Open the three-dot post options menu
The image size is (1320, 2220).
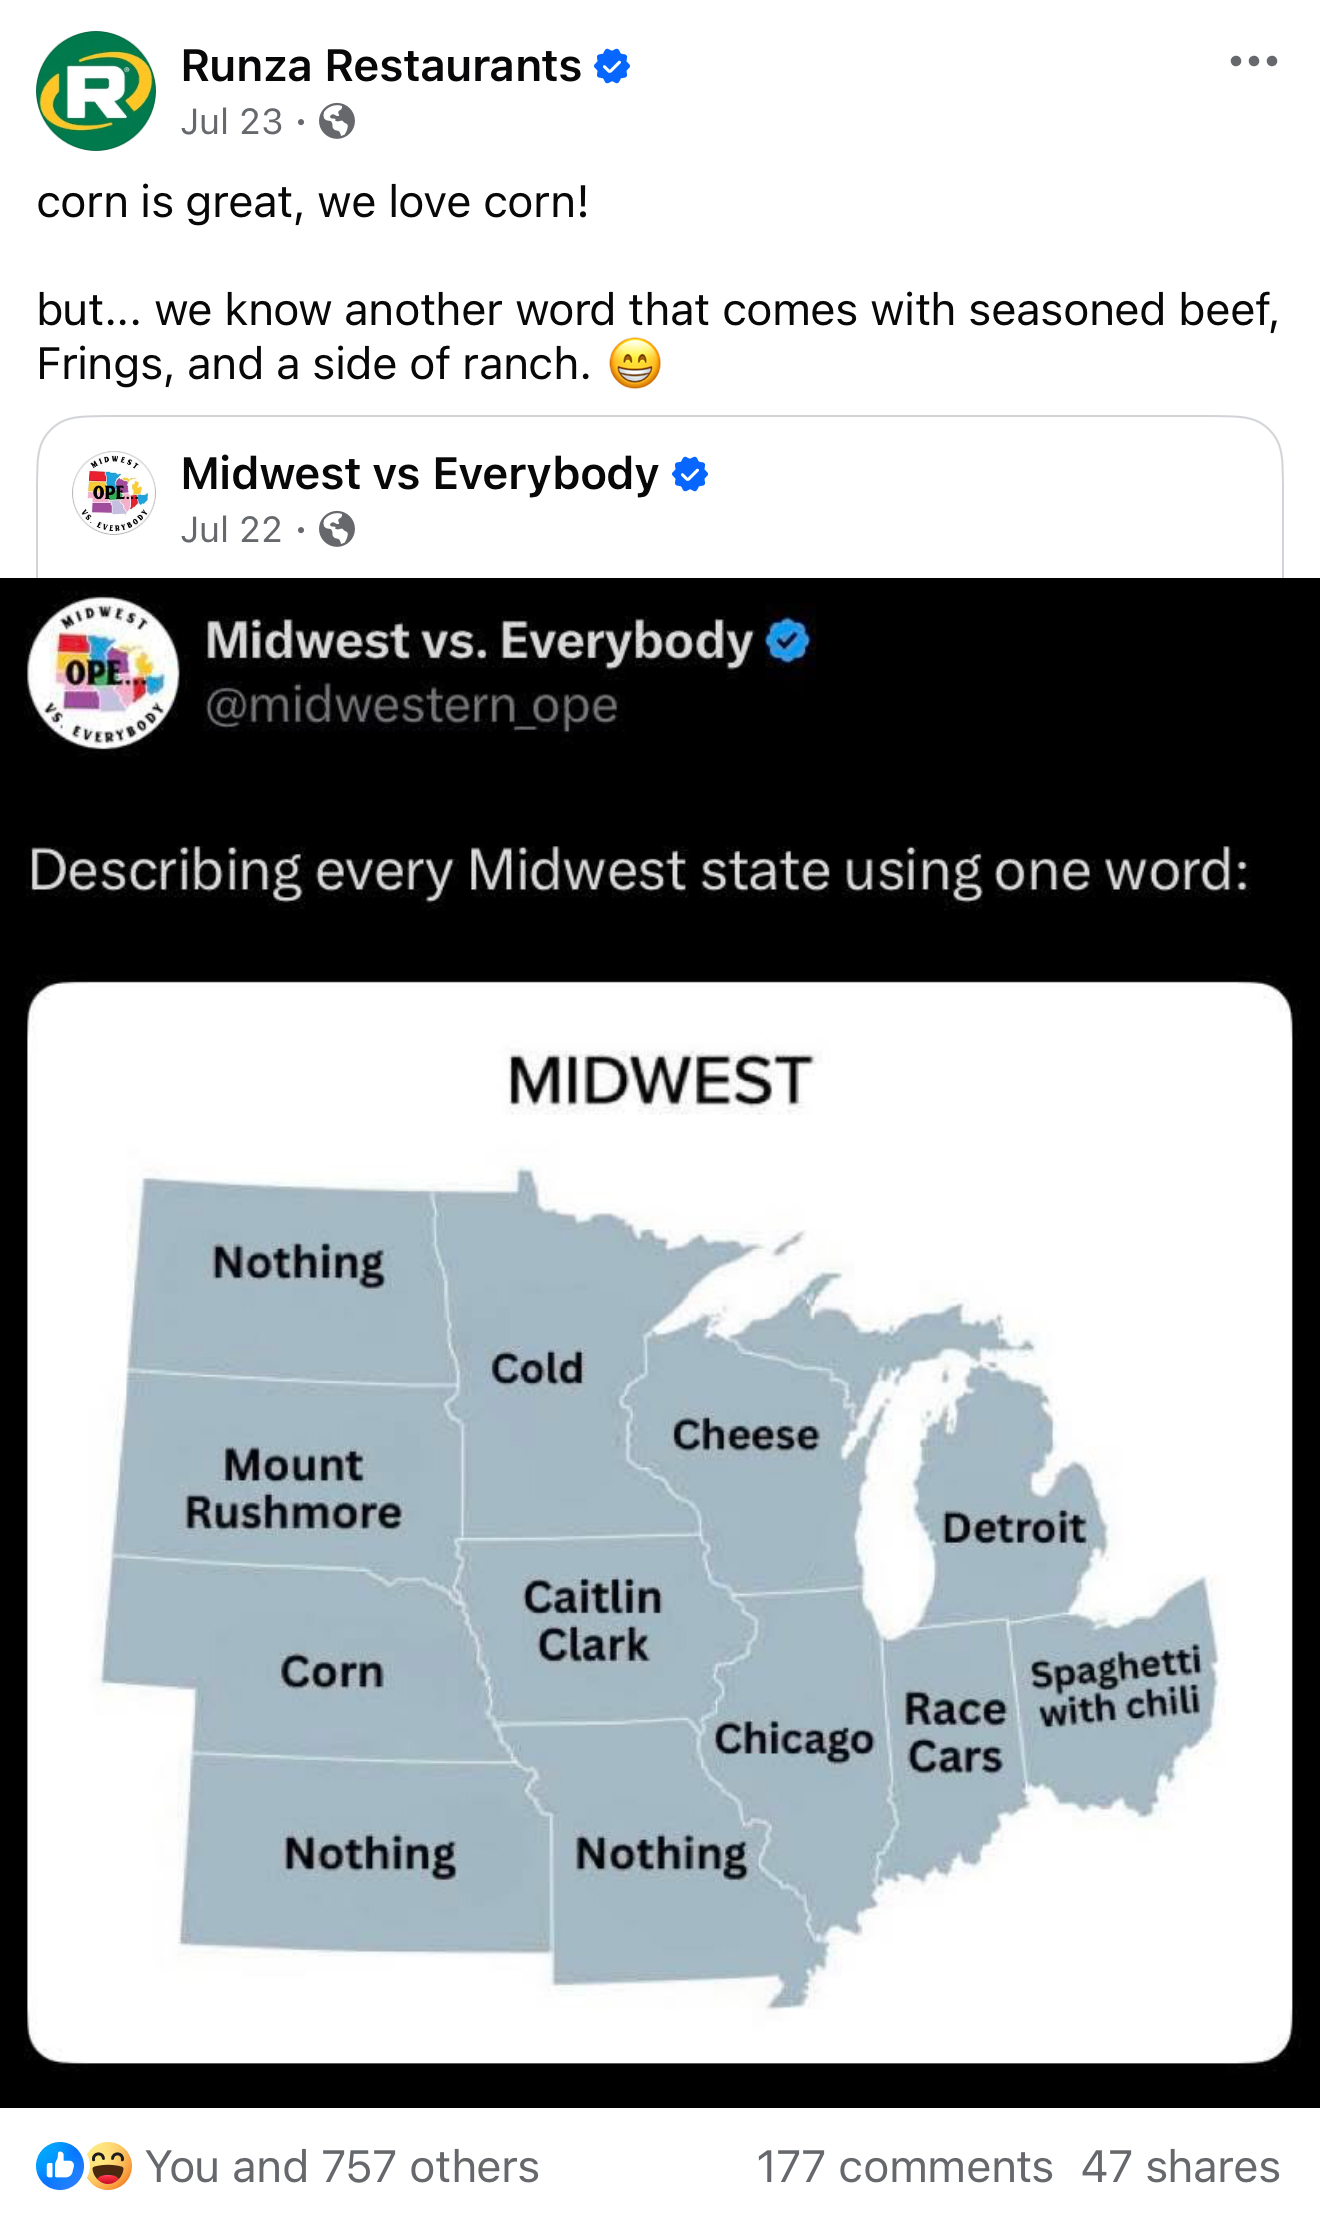pos(1253,62)
